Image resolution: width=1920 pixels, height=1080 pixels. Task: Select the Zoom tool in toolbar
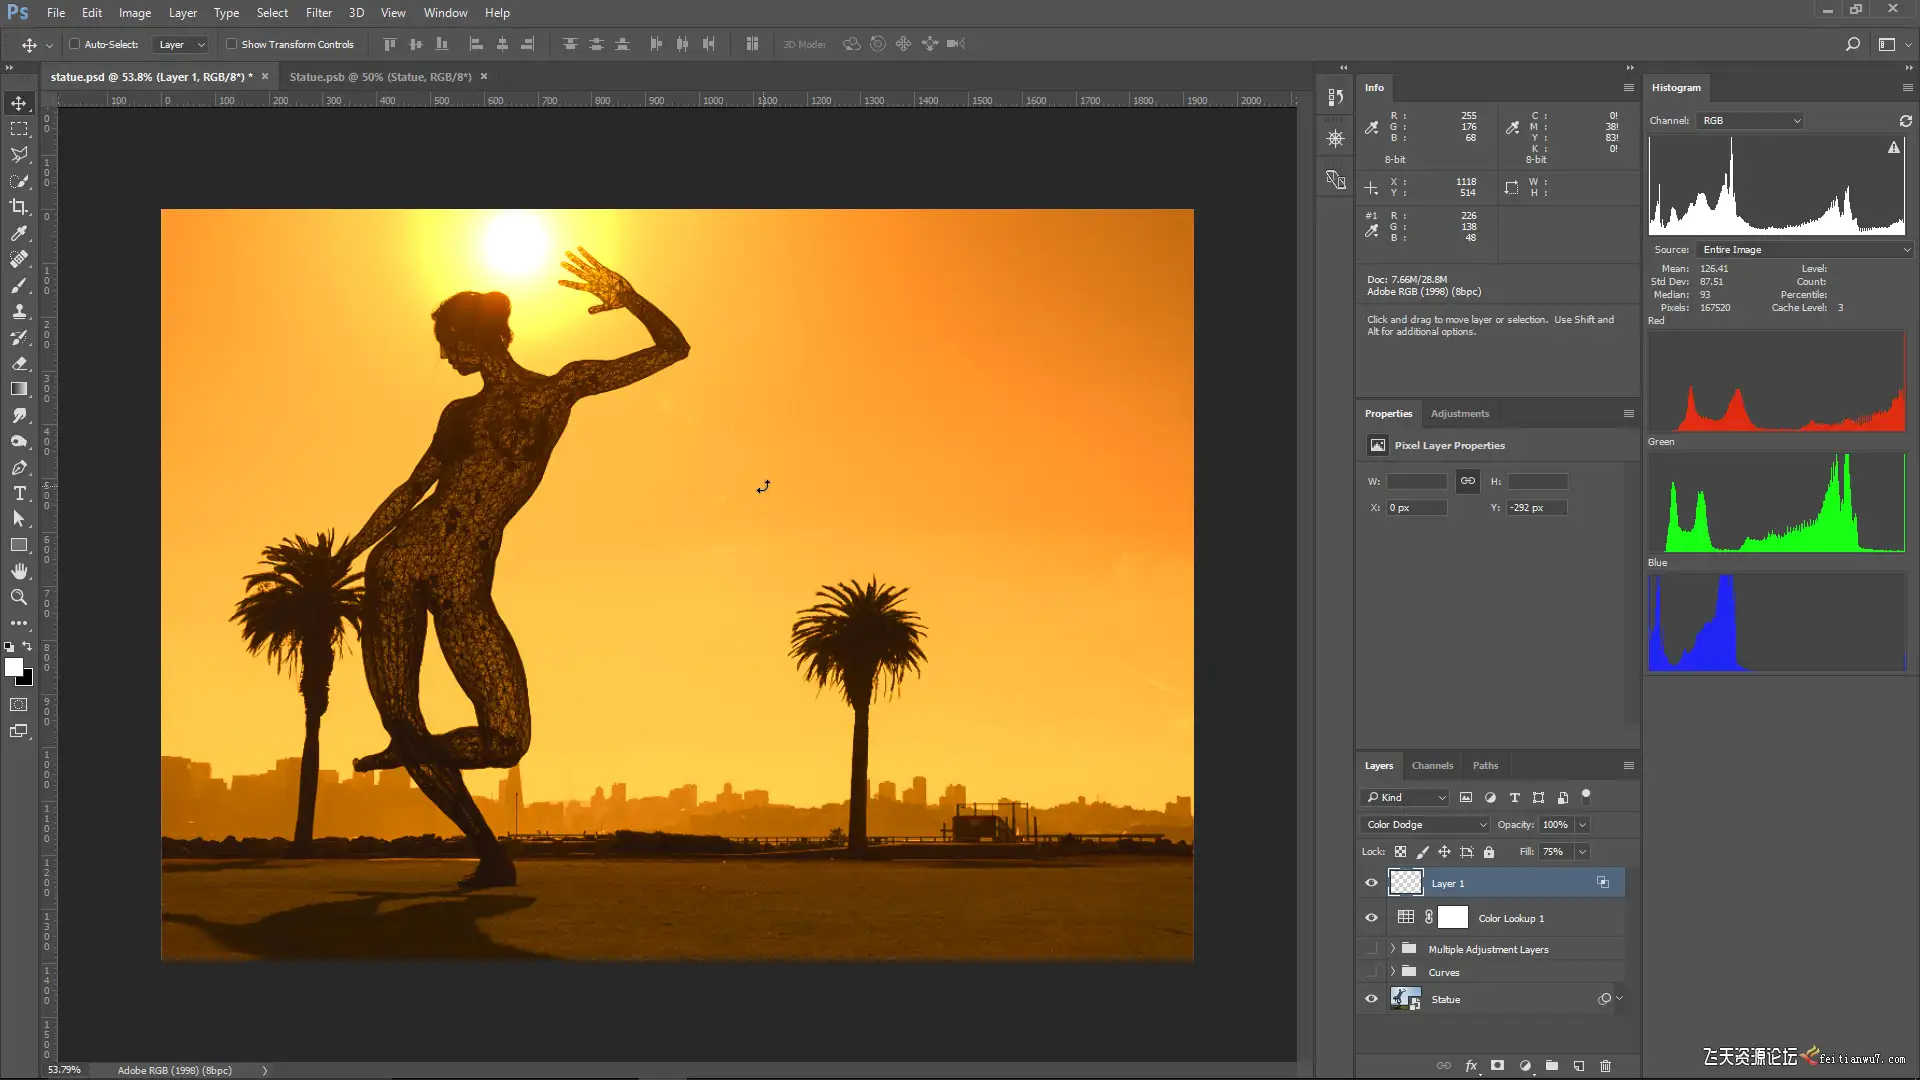point(19,597)
